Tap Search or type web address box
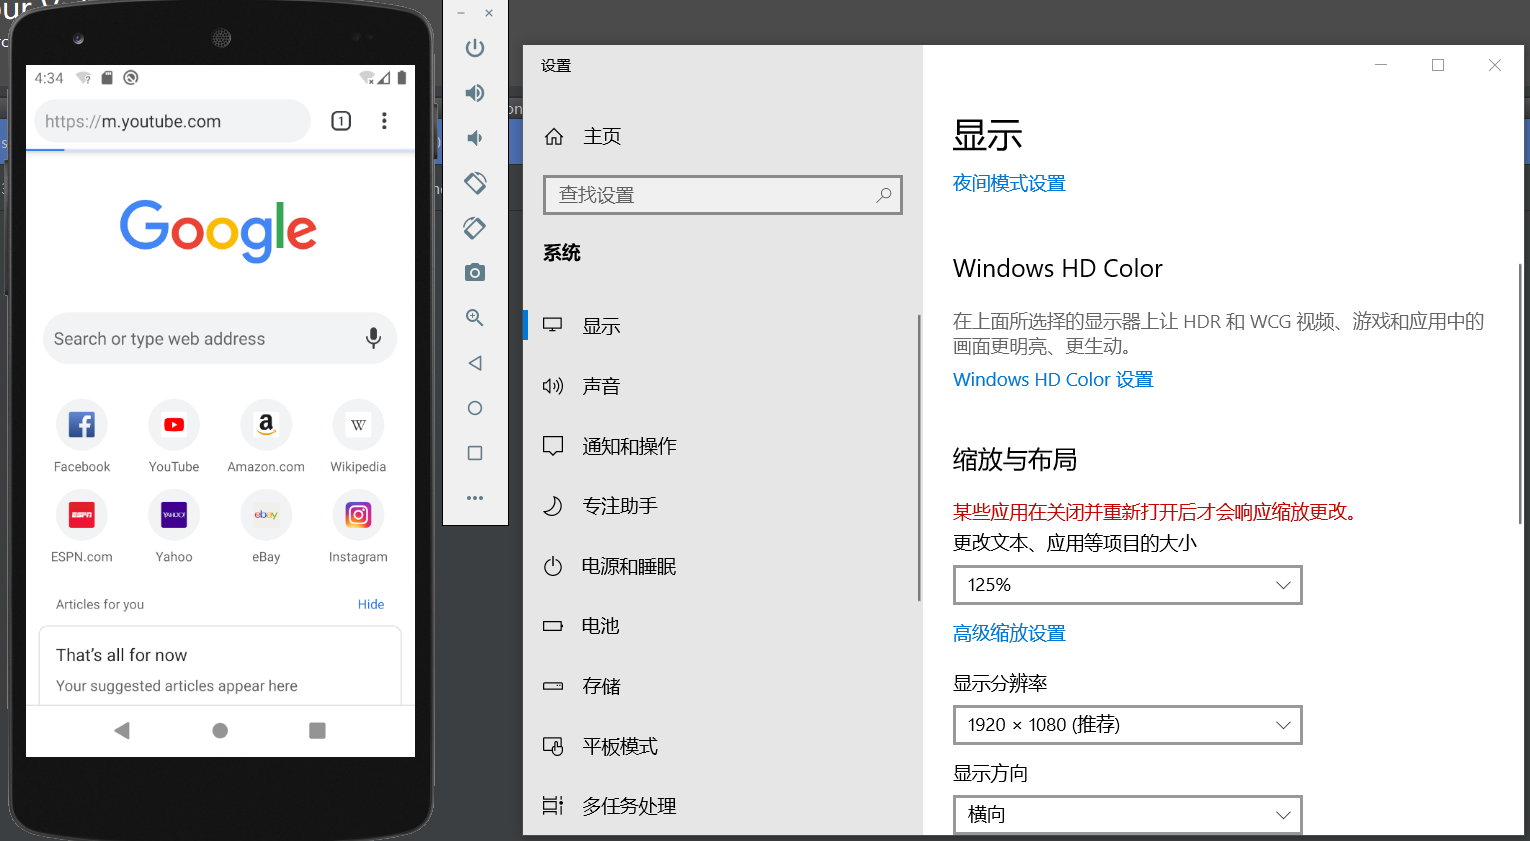 point(220,338)
